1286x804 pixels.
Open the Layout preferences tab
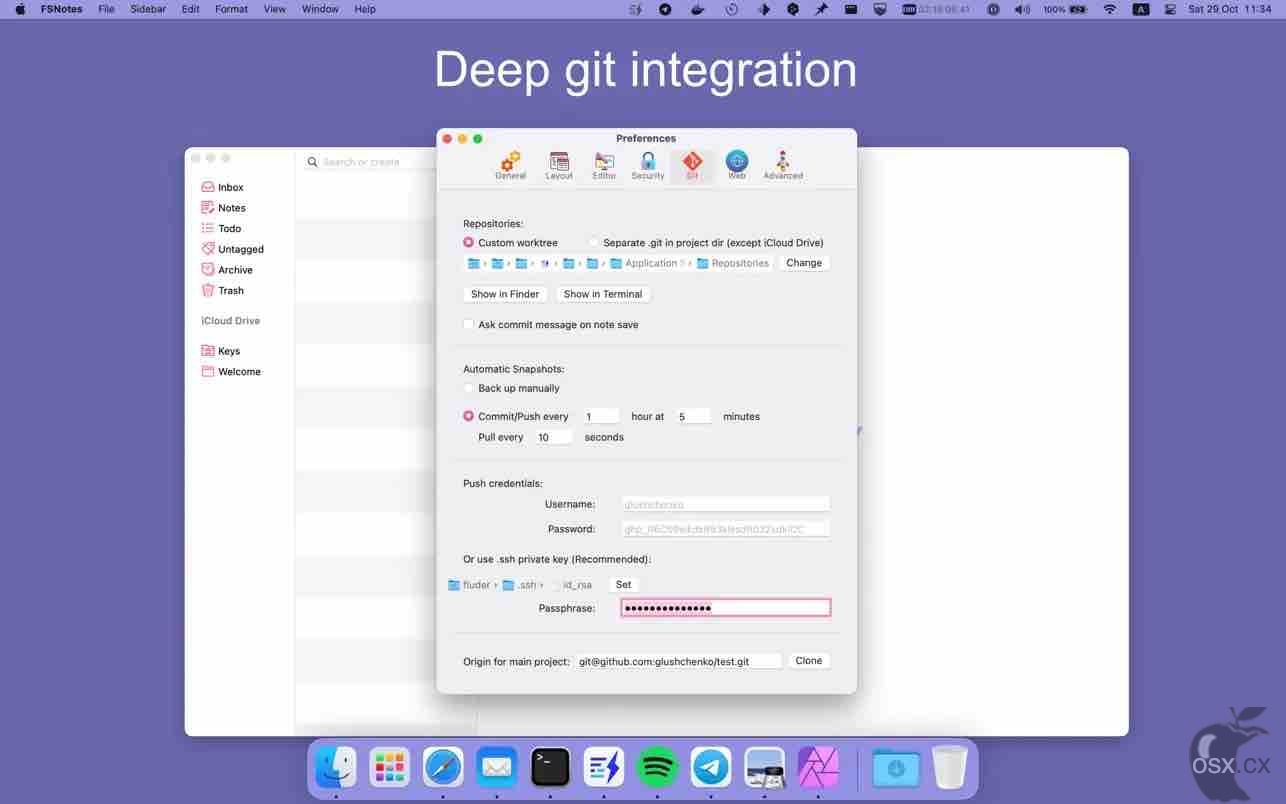(559, 166)
